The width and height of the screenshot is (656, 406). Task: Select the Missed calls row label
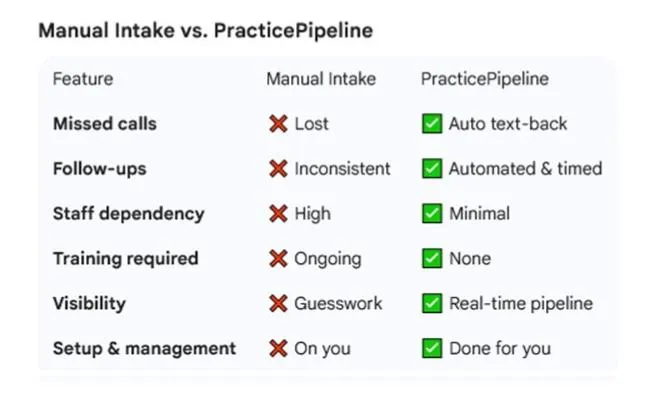pyautogui.click(x=104, y=124)
